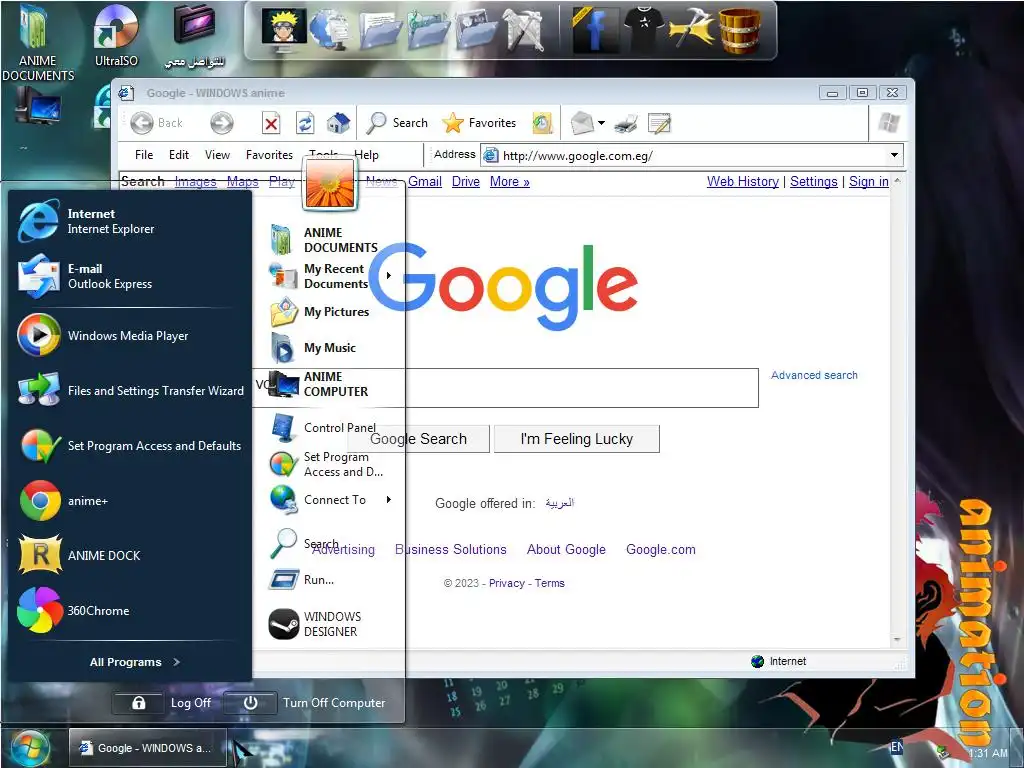Select Google - WINDOWS taskbar button
Viewport: 1024px width, 768px height.
(148, 748)
